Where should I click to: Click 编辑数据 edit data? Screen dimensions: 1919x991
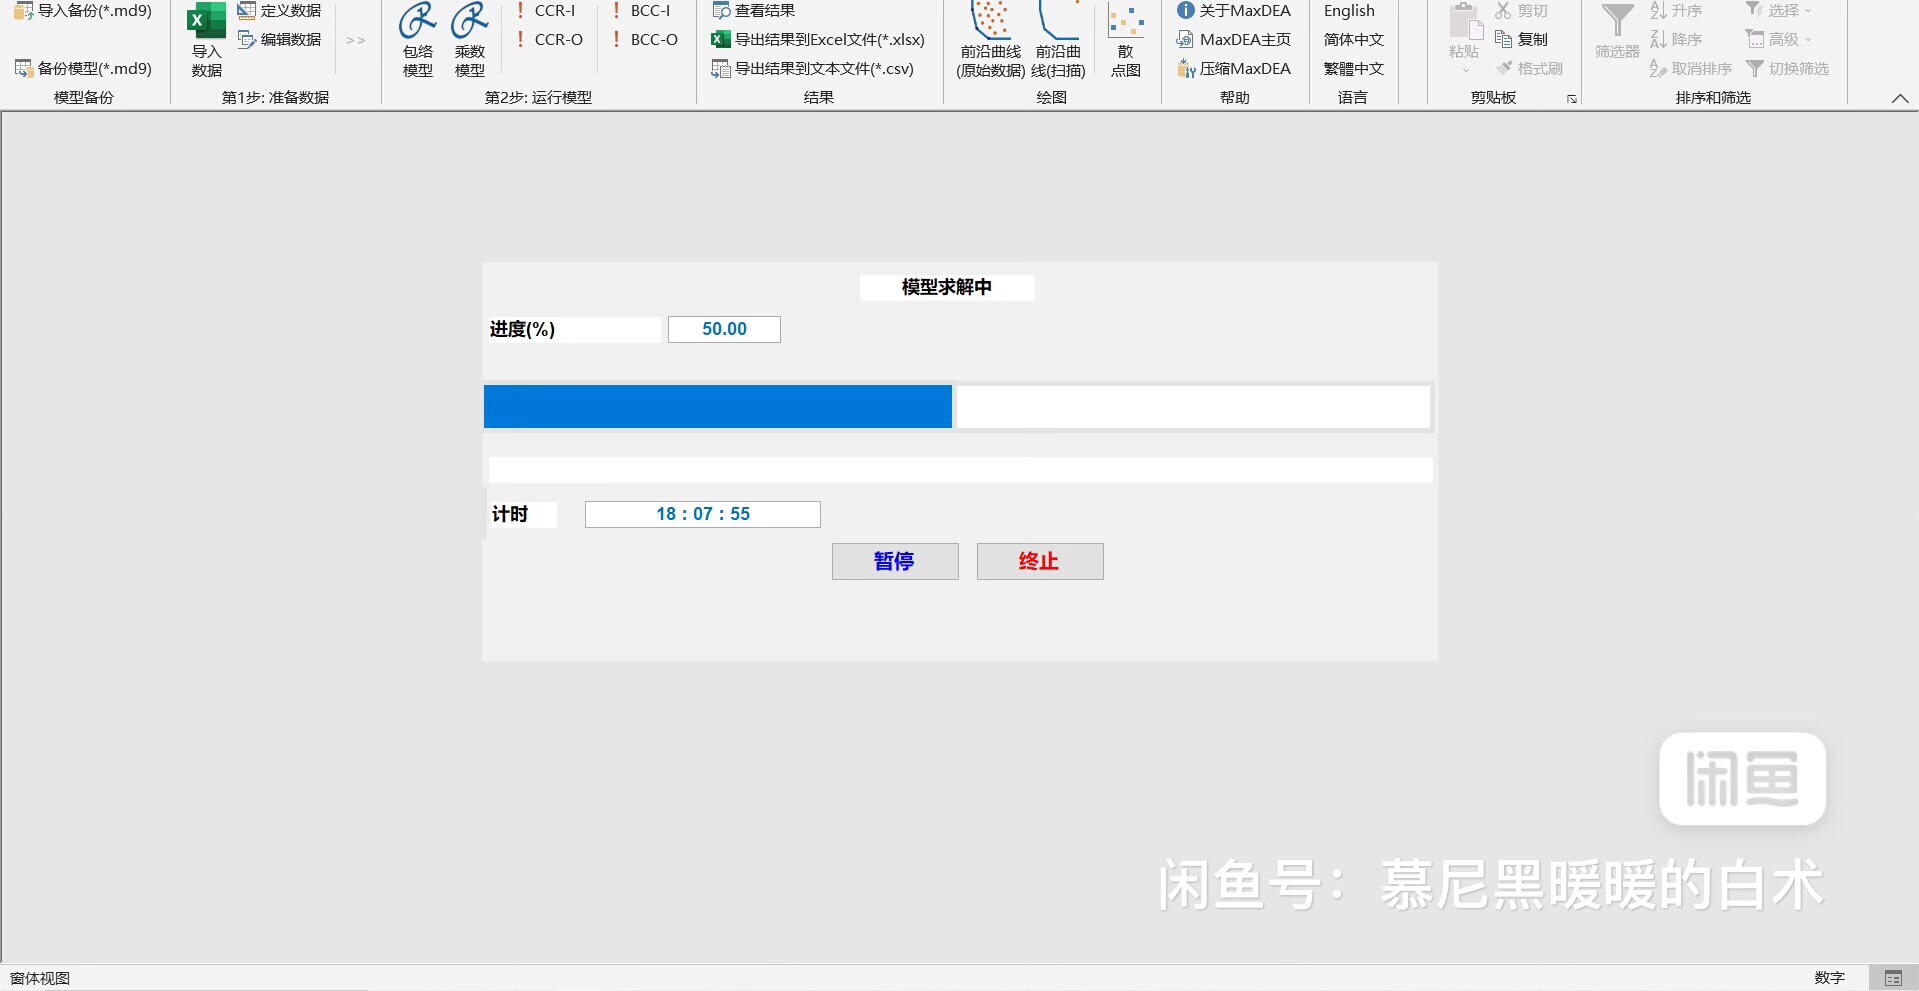click(279, 40)
